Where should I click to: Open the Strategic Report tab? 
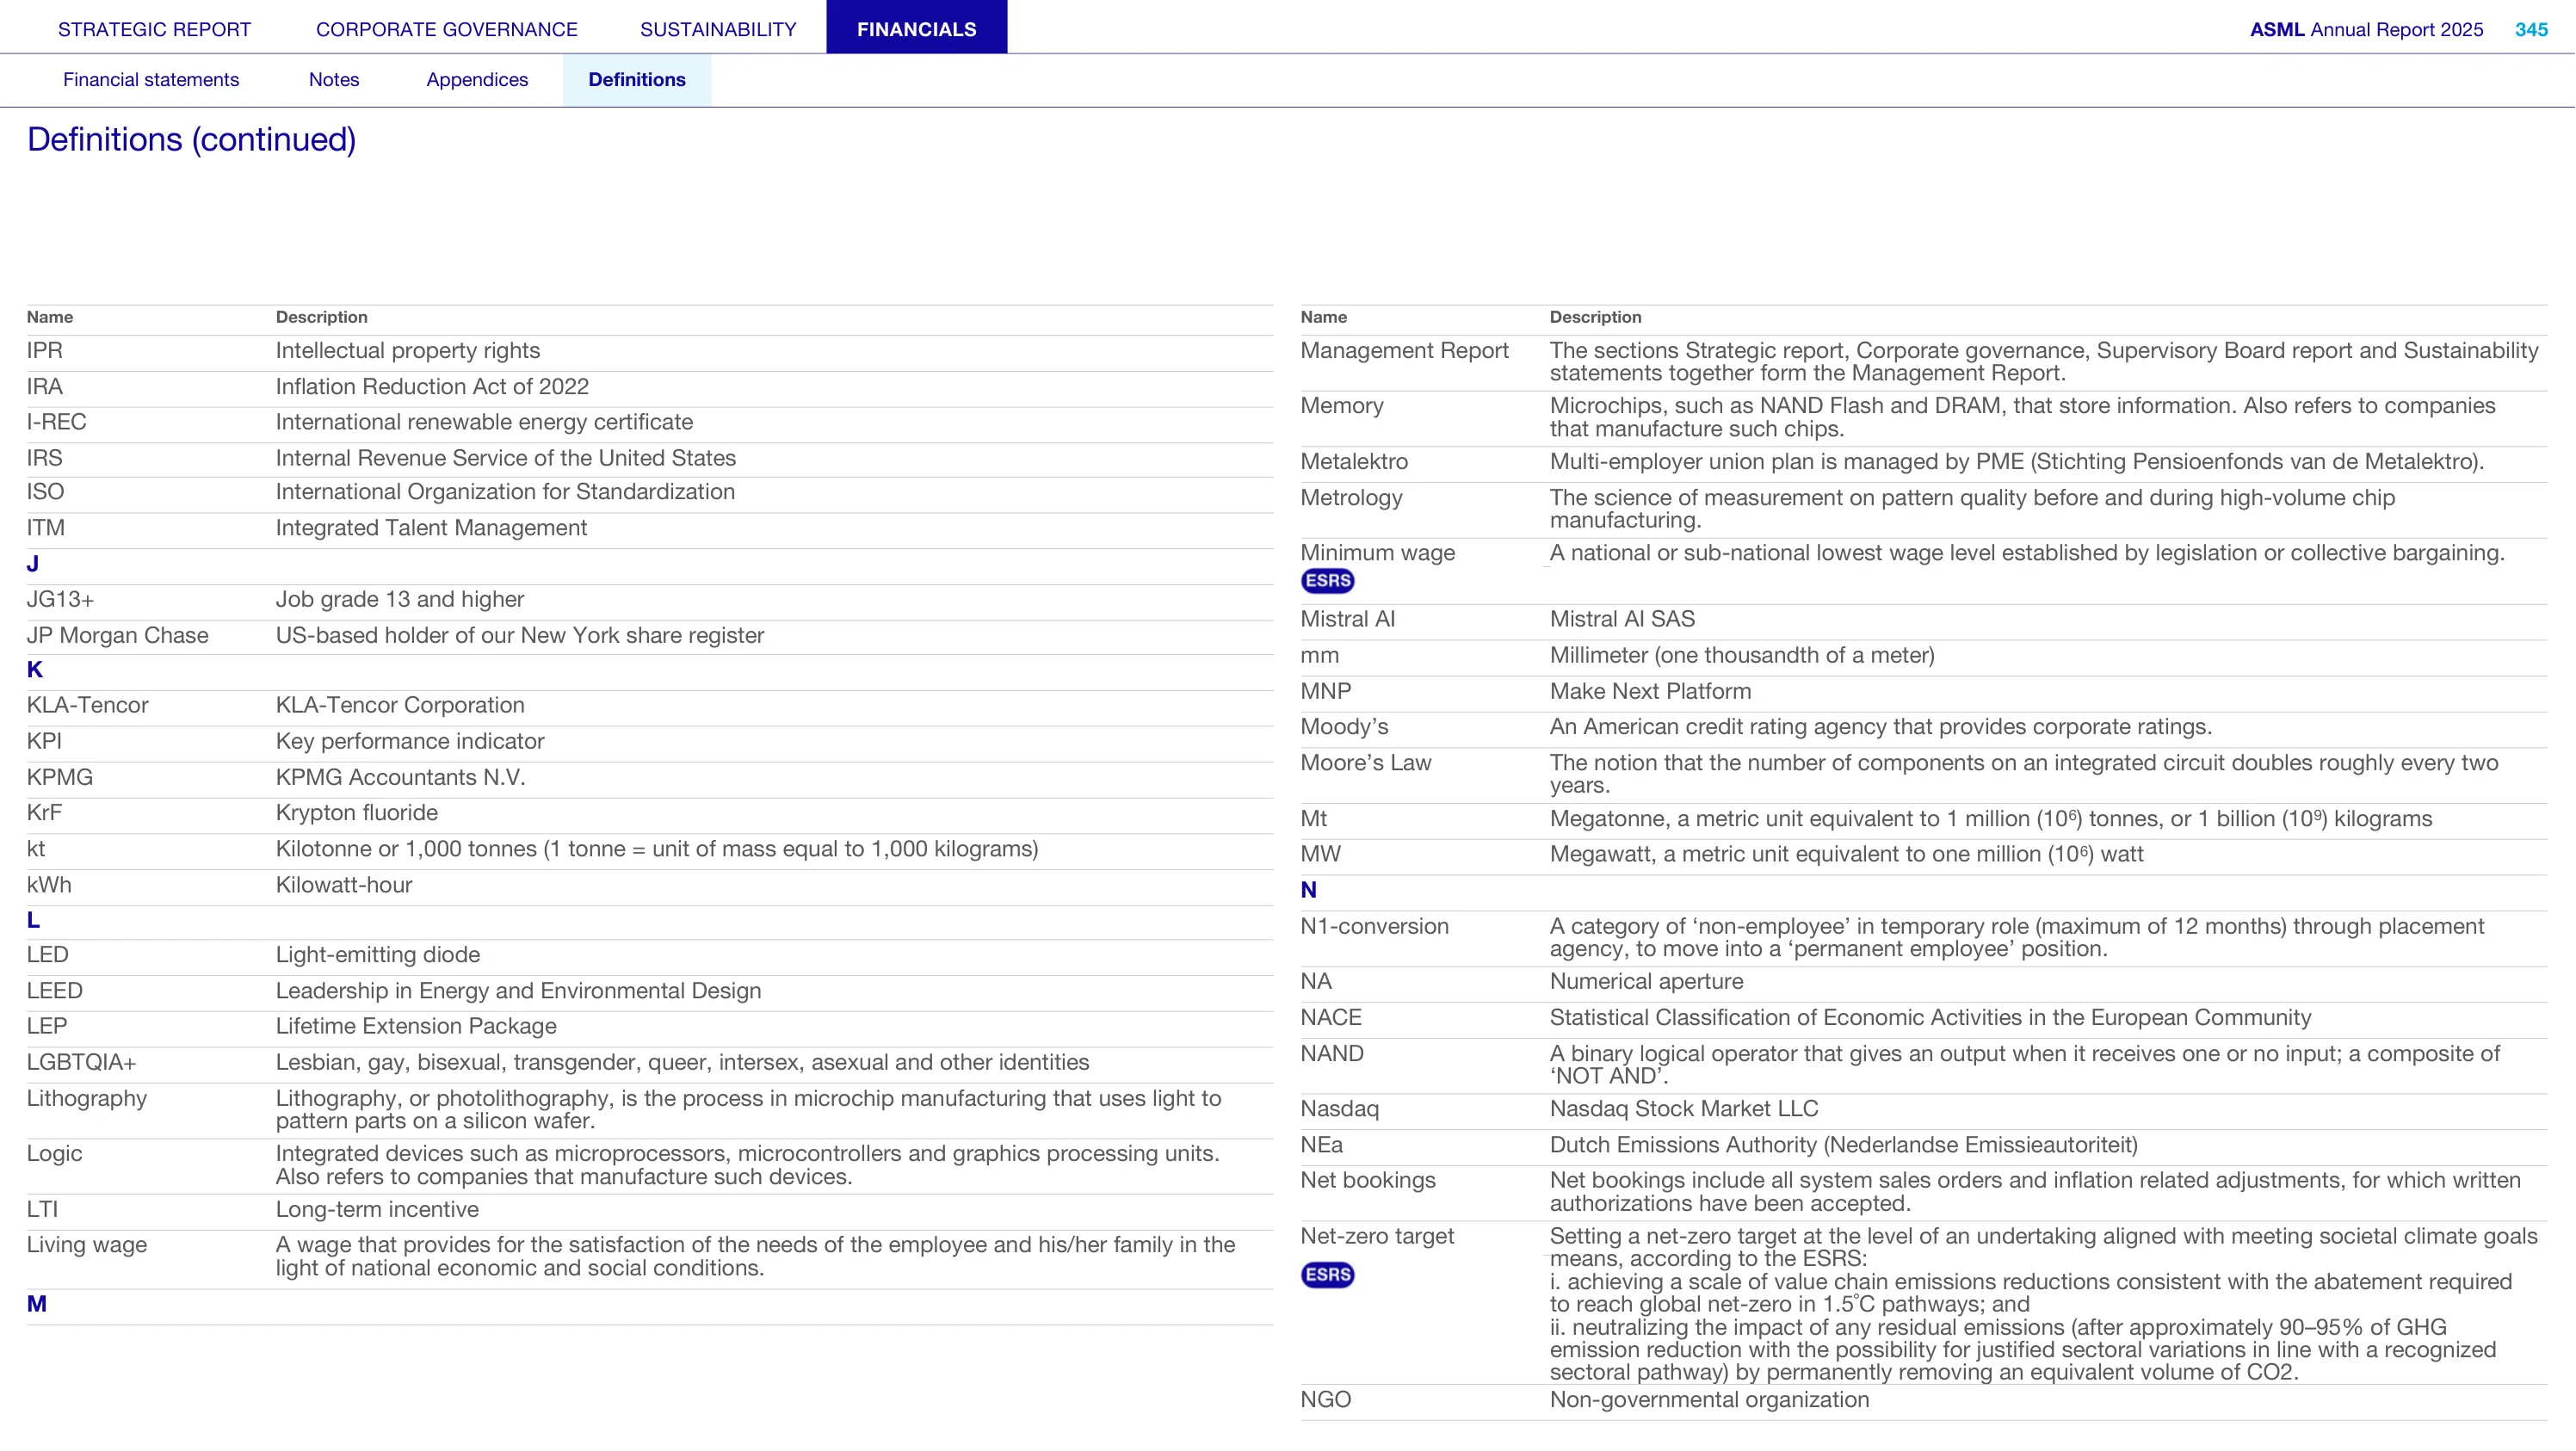tap(154, 29)
